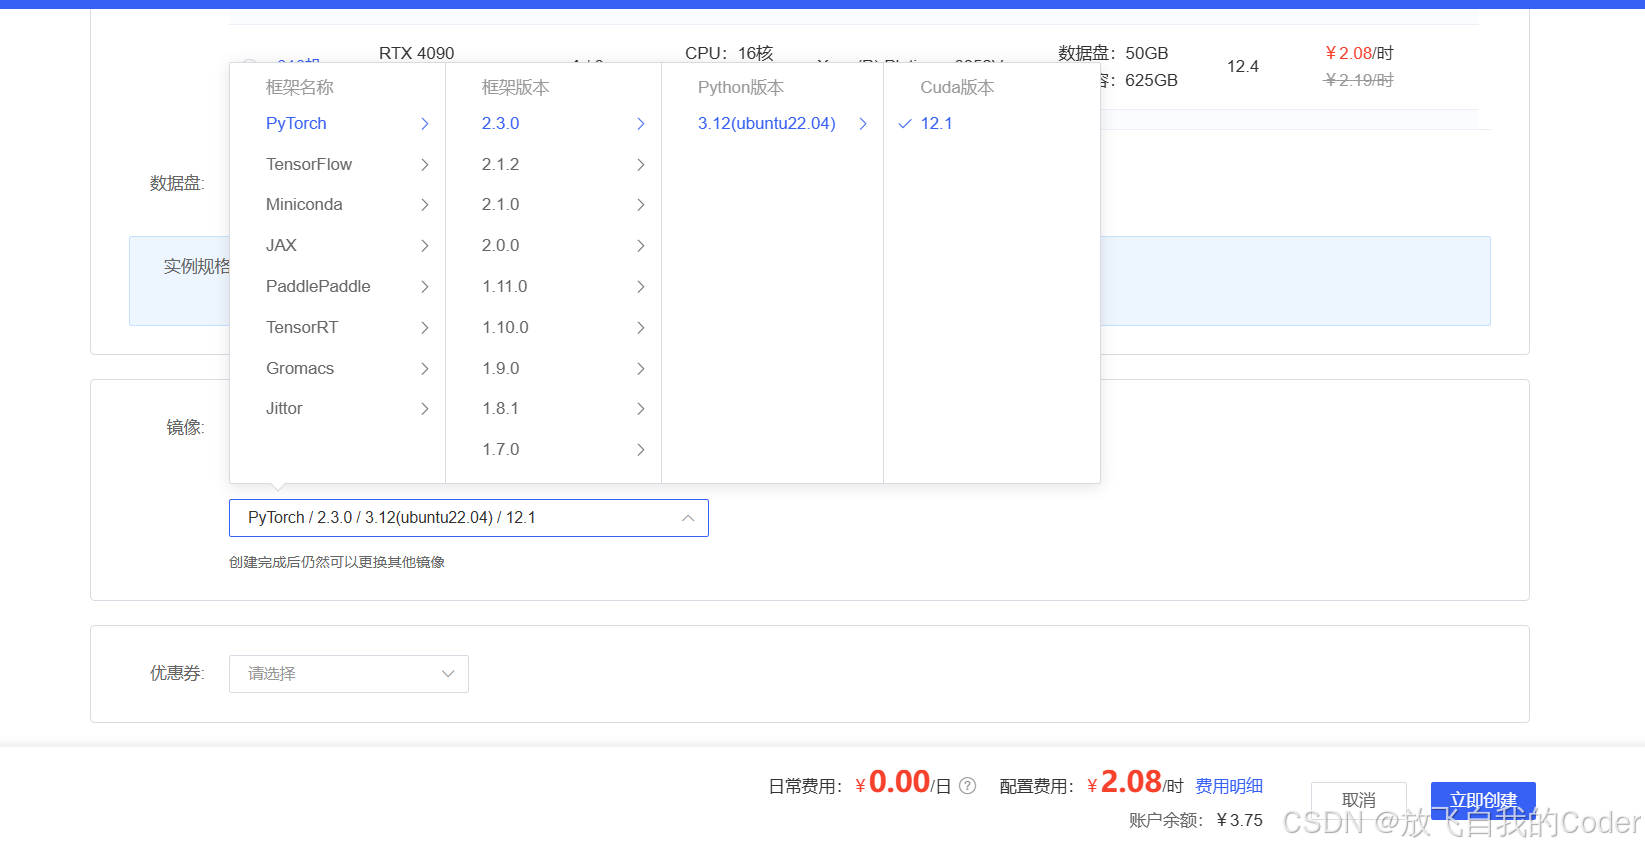Click 立即创建 create now button
Image resolution: width=1645 pixels, height=850 pixels.
pyautogui.click(x=1483, y=800)
